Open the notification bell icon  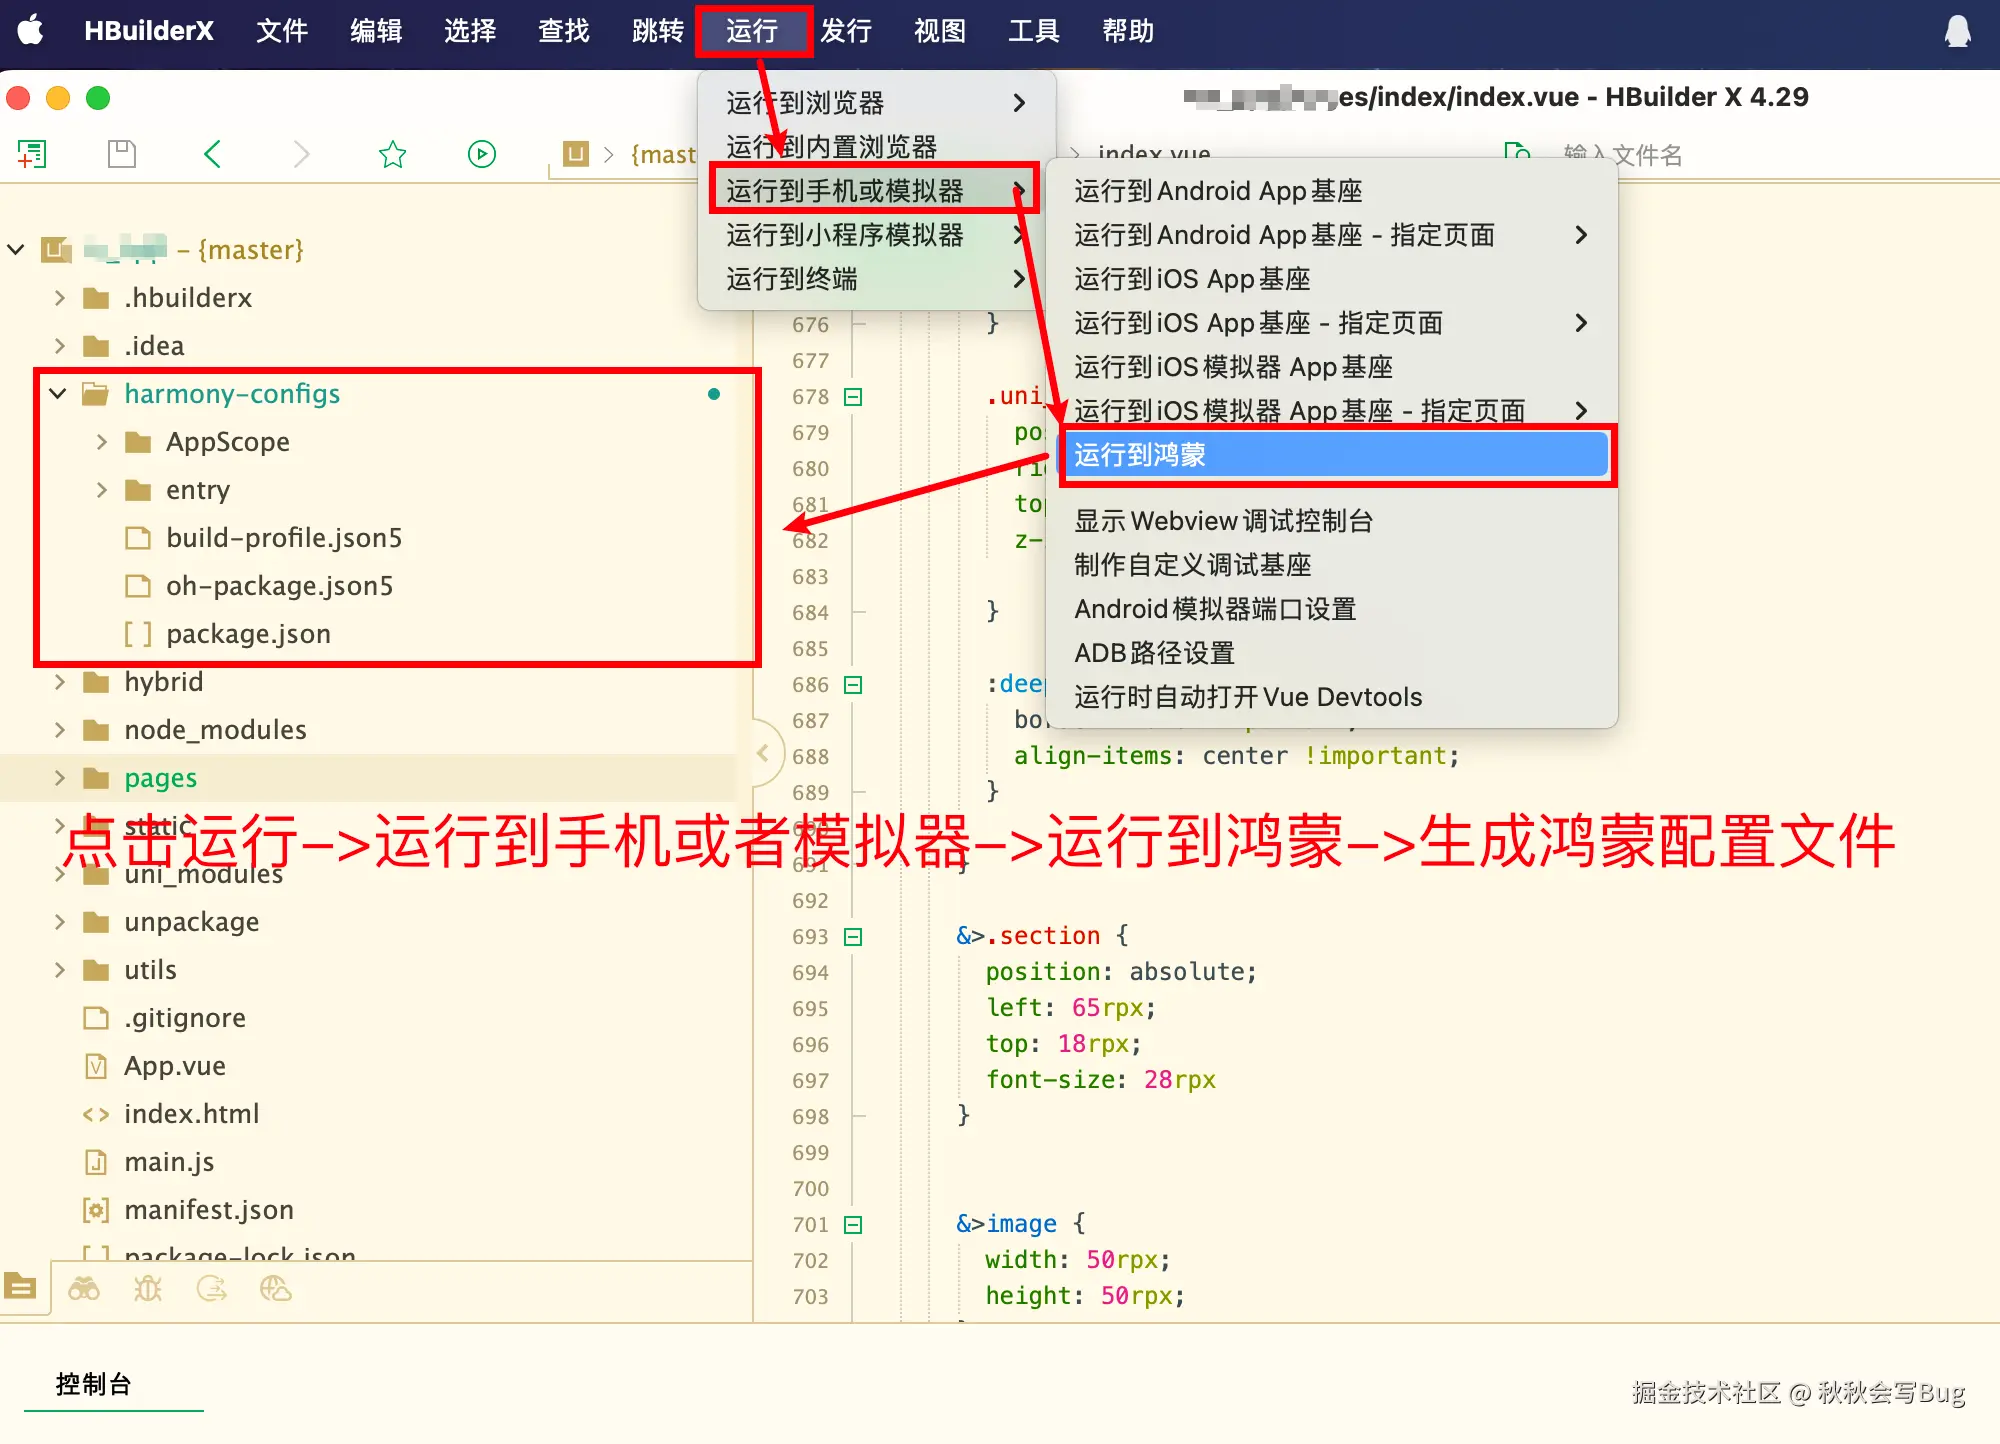point(1957,31)
